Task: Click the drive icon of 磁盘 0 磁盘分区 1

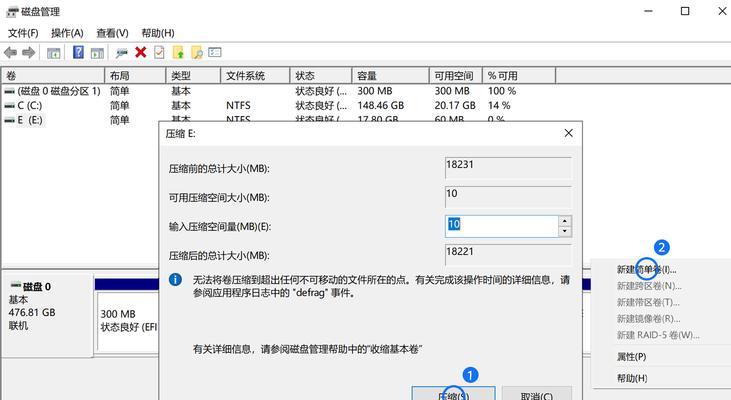Action: tap(9, 91)
